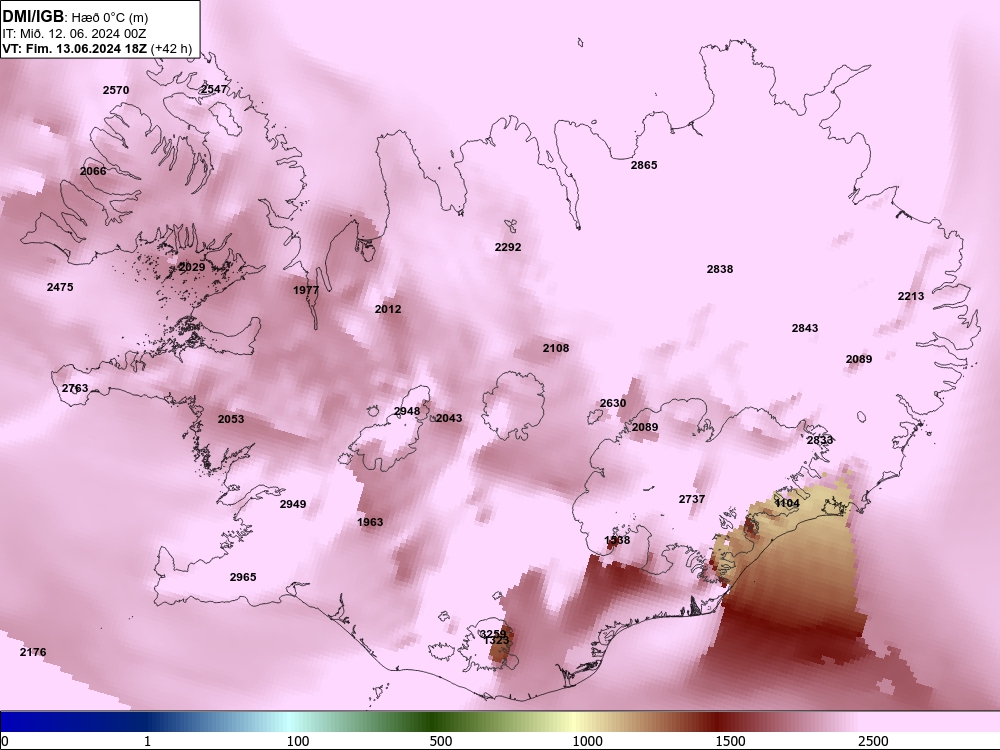This screenshot has width=1000, height=750.
Task: Click the 2965 map label
Action: coord(243,577)
